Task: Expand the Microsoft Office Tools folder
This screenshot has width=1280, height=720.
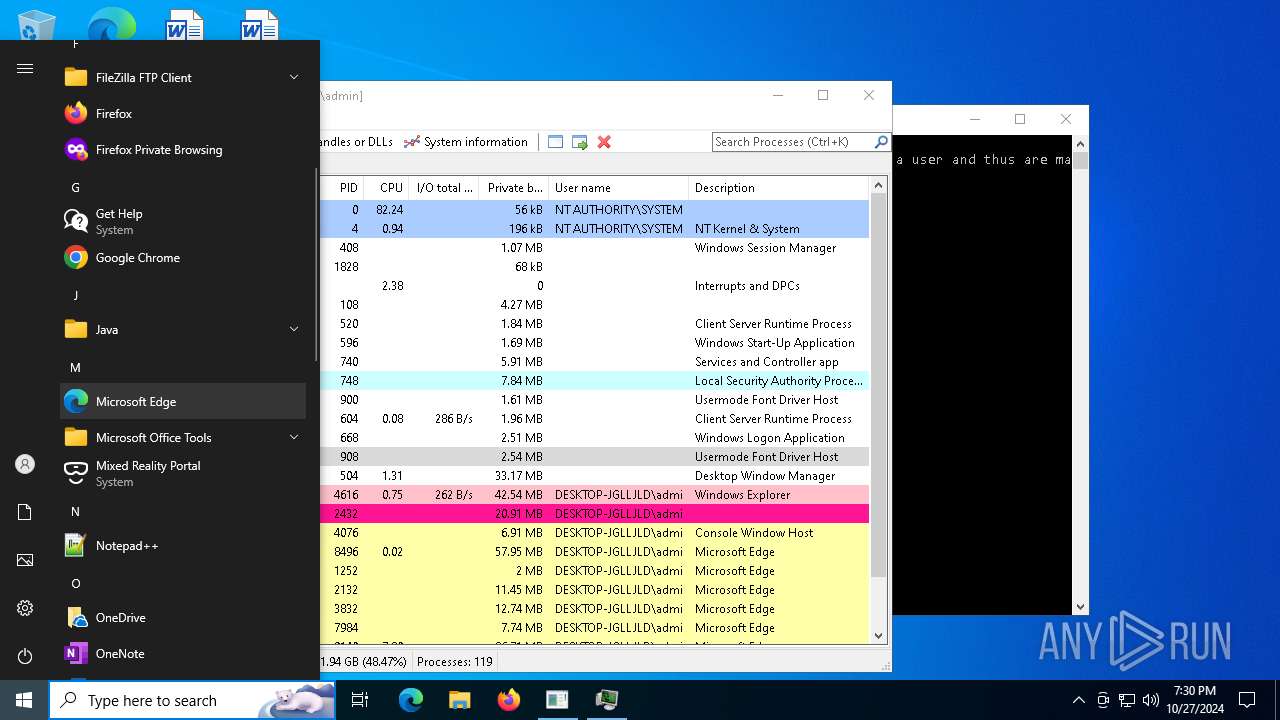Action: point(183,438)
